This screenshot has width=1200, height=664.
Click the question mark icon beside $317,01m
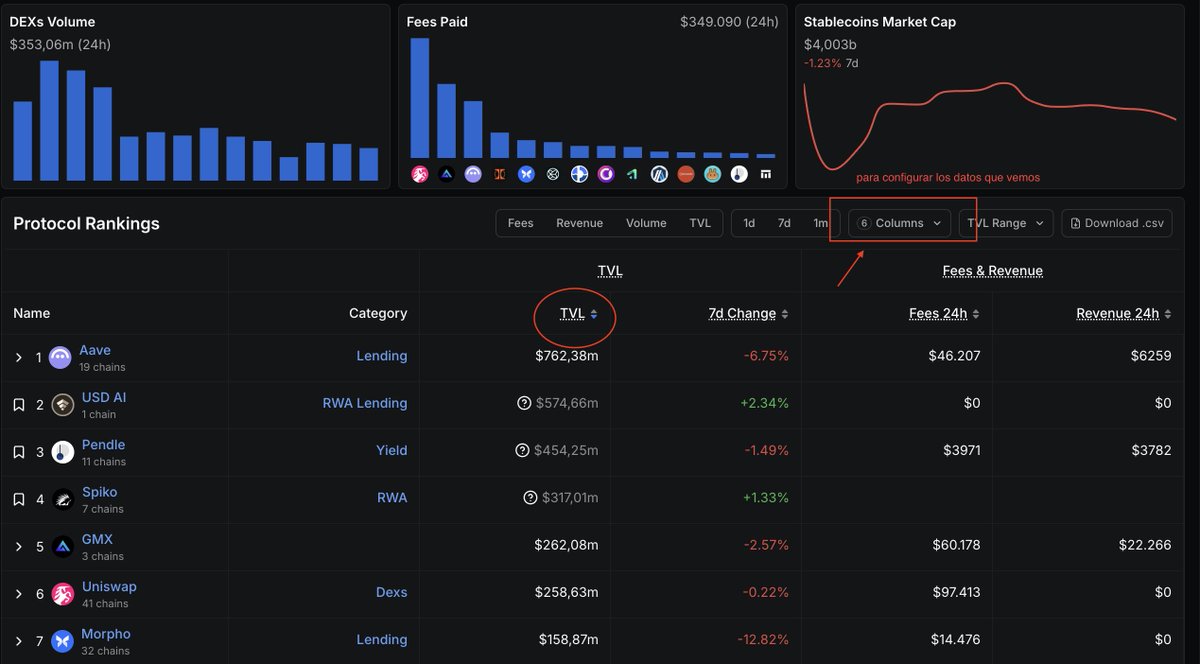pos(531,498)
